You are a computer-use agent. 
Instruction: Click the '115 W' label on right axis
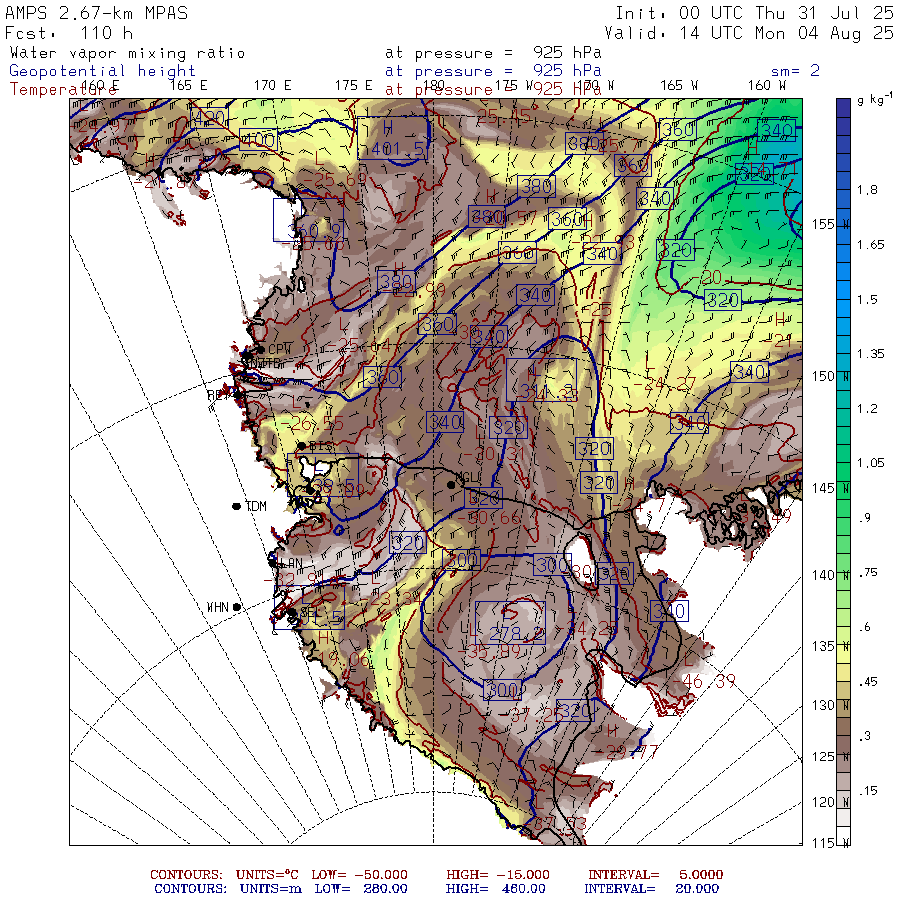coord(831,843)
